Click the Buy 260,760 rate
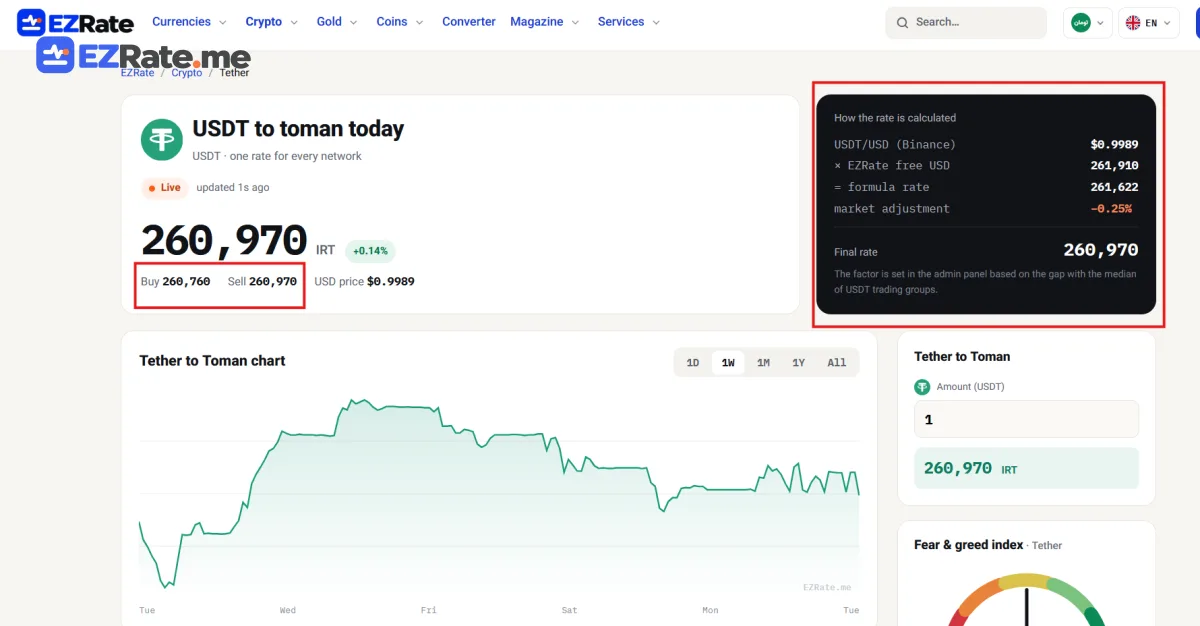The image size is (1200, 626). [175, 282]
